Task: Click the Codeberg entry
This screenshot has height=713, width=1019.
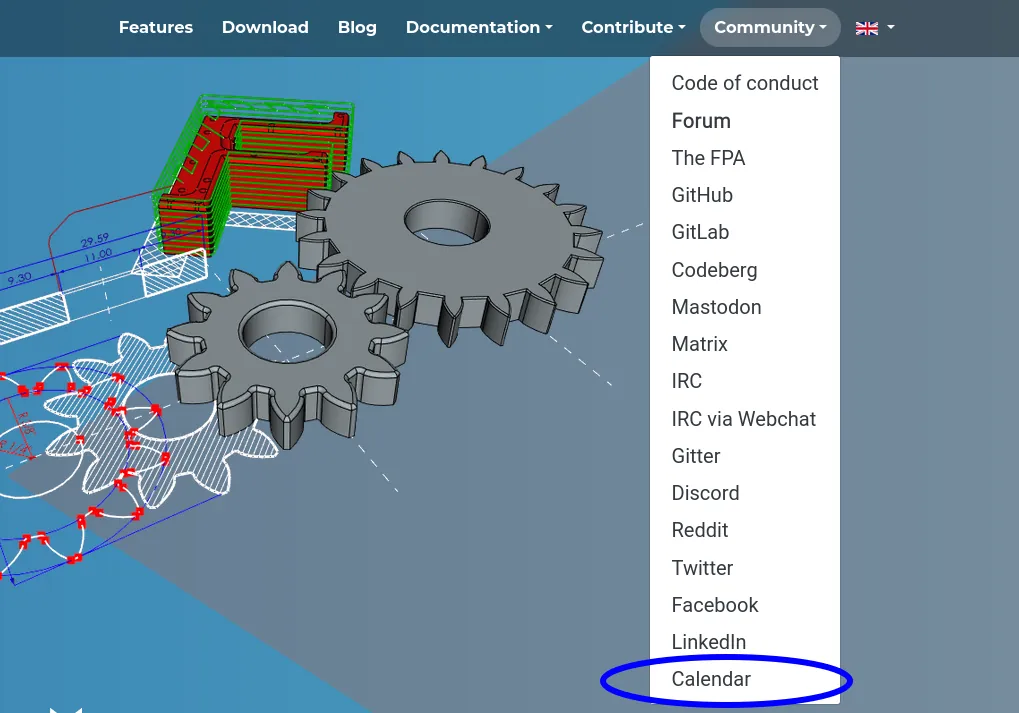Action: 714,269
